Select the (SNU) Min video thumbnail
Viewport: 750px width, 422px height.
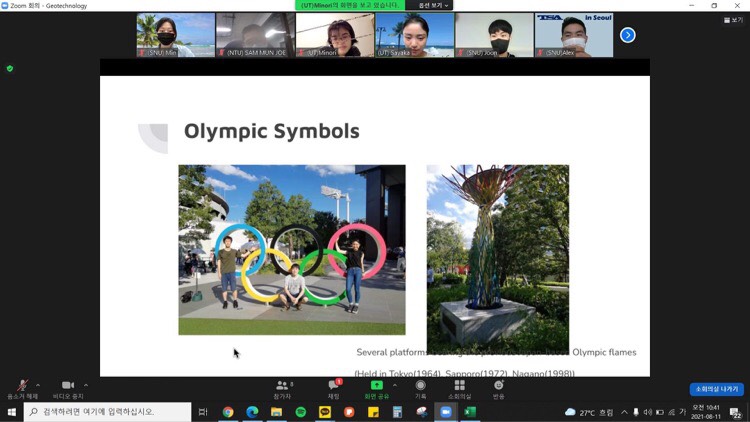point(176,35)
